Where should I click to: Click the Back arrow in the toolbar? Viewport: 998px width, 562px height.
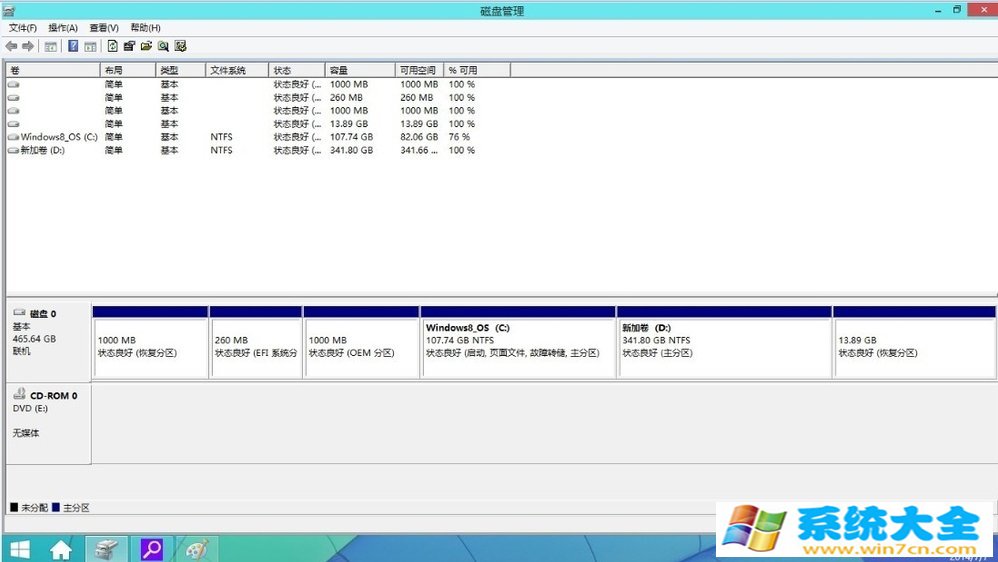(11, 46)
